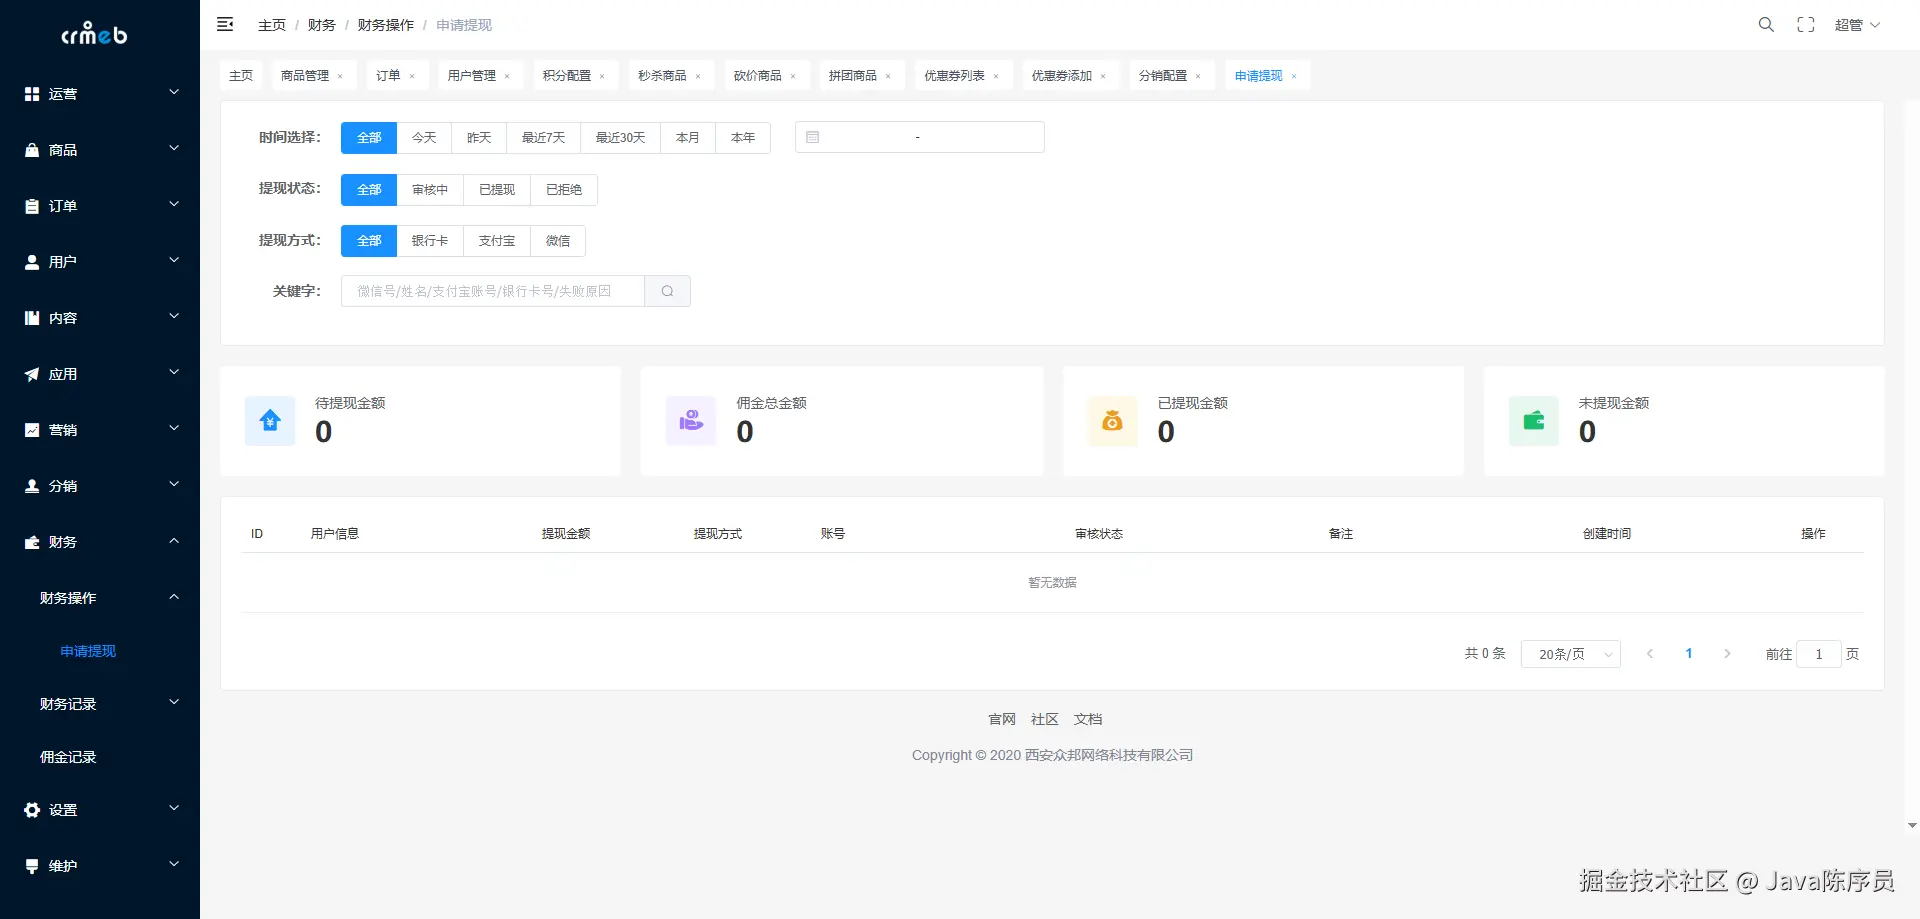Click the 营销 sidebar chart icon
Image resolution: width=1920 pixels, height=919 pixels.
point(32,430)
